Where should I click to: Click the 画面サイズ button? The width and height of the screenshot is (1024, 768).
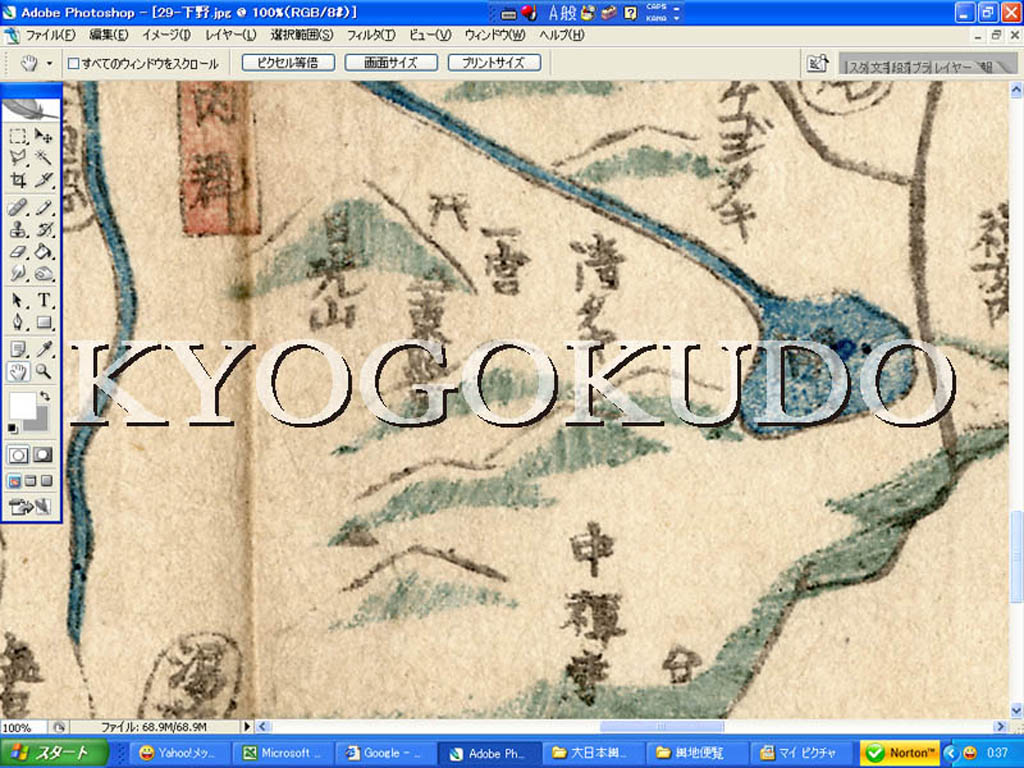pos(391,63)
